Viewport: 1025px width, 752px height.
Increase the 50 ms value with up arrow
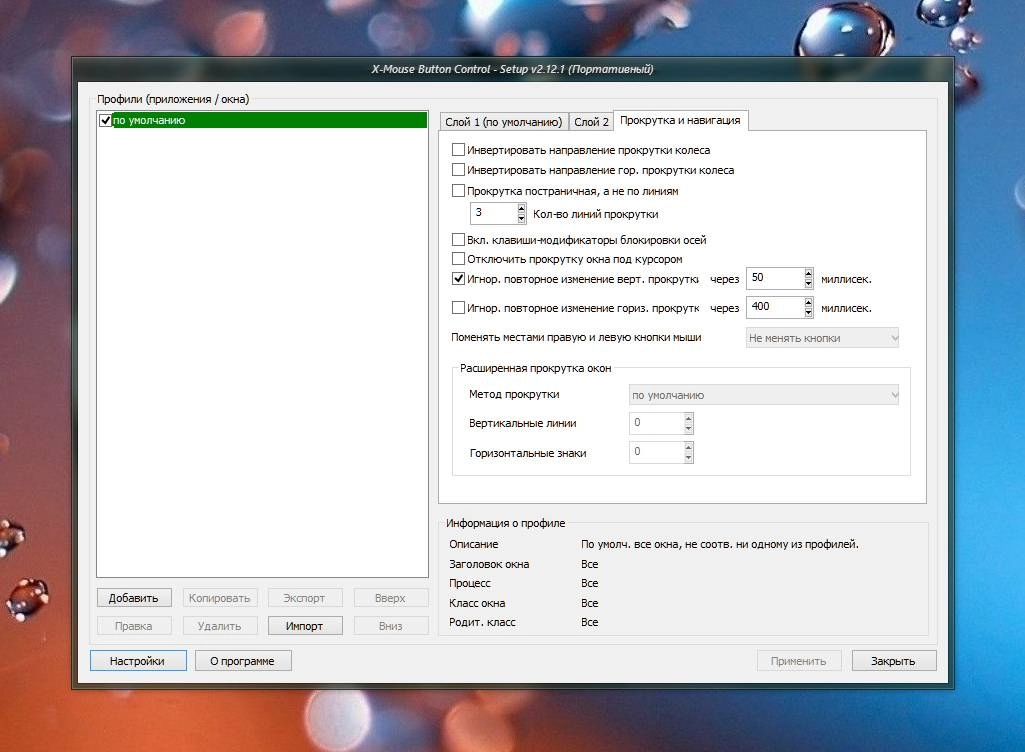[x=809, y=273]
